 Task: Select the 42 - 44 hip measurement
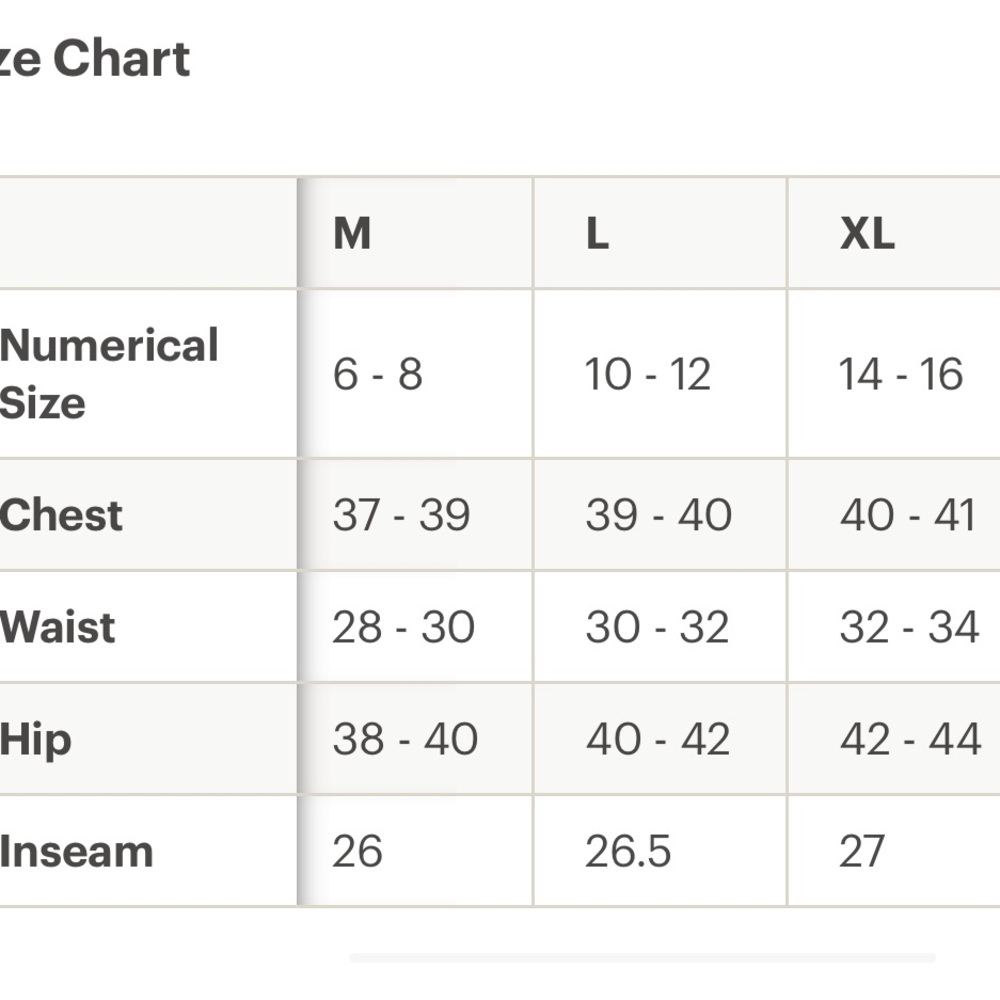910,740
